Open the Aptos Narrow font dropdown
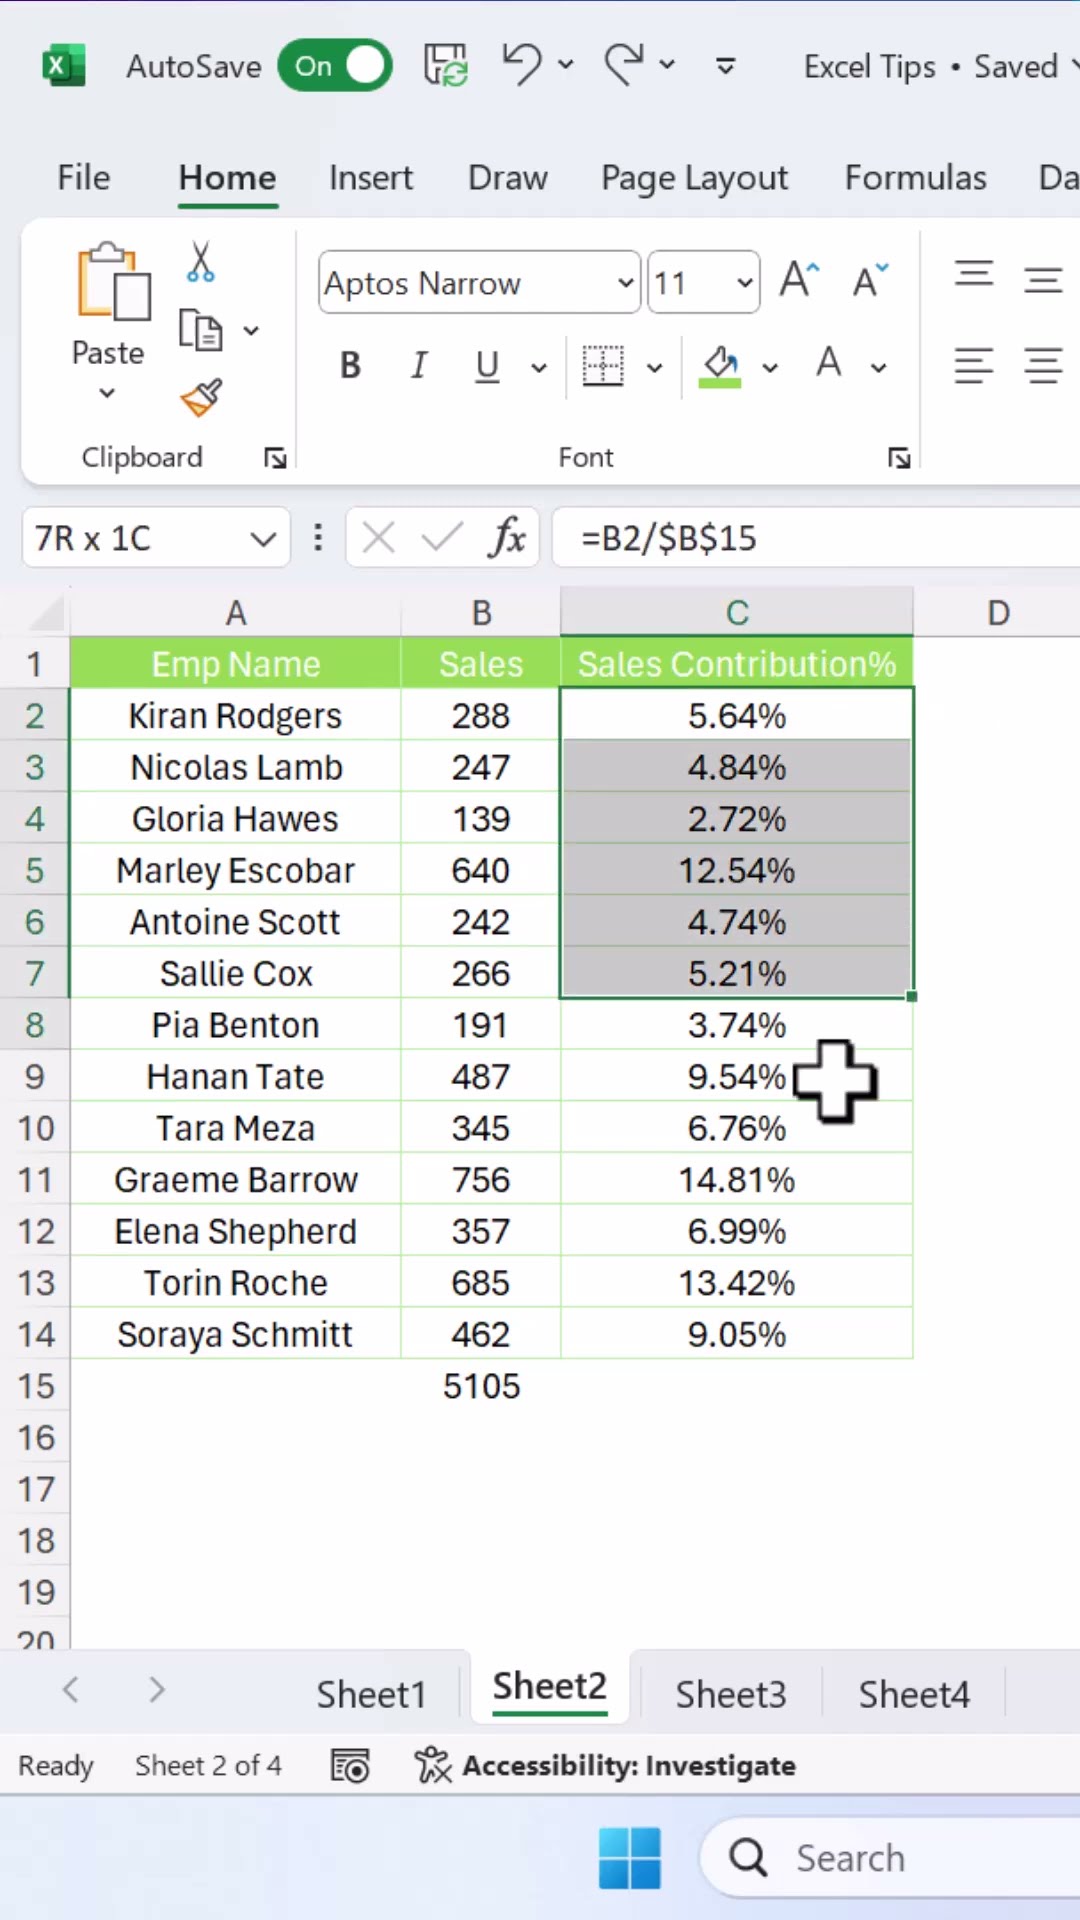 [x=626, y=283]
